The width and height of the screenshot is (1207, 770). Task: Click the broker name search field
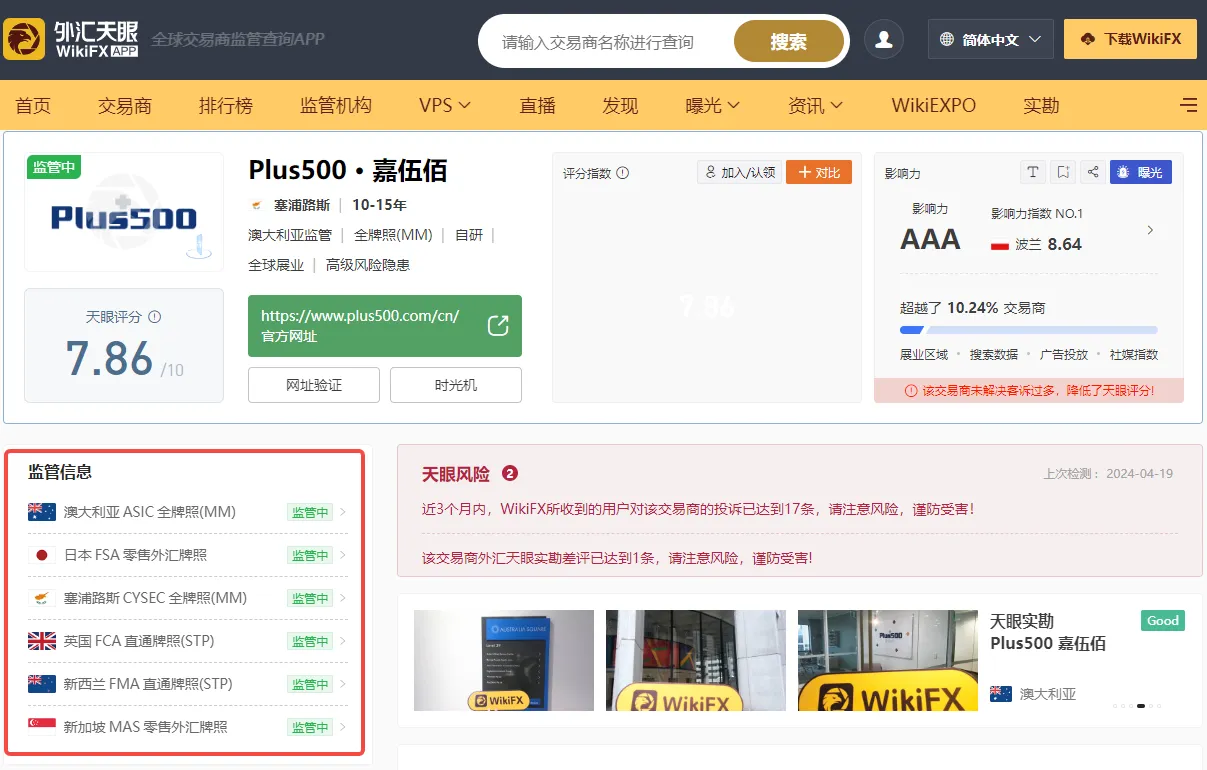coord(610,41)
